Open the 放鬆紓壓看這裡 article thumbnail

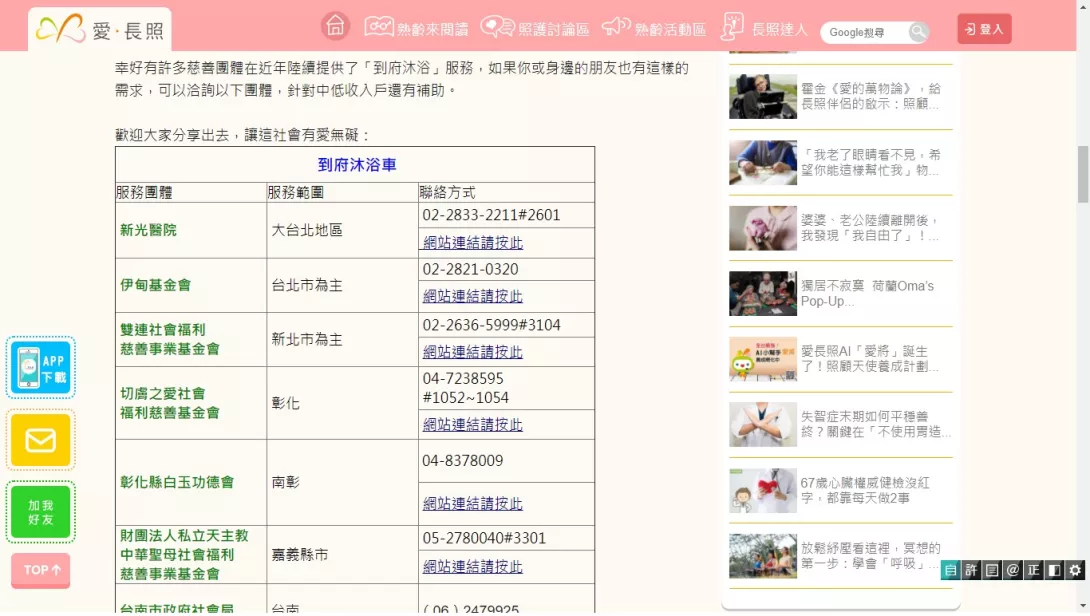pyautogui.click(x=763, y=556)
